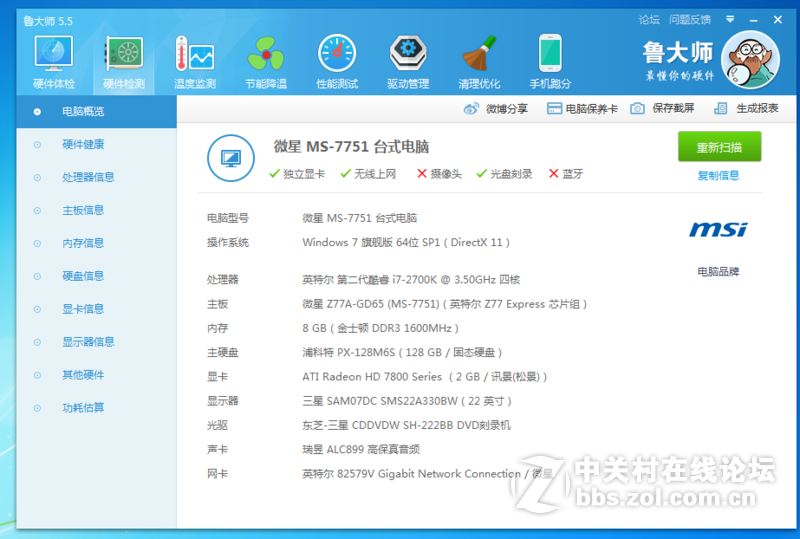Select the 硬件检测 hardware detection icon
This screenshot has width=800, height=539.
(x=124, y=54)
